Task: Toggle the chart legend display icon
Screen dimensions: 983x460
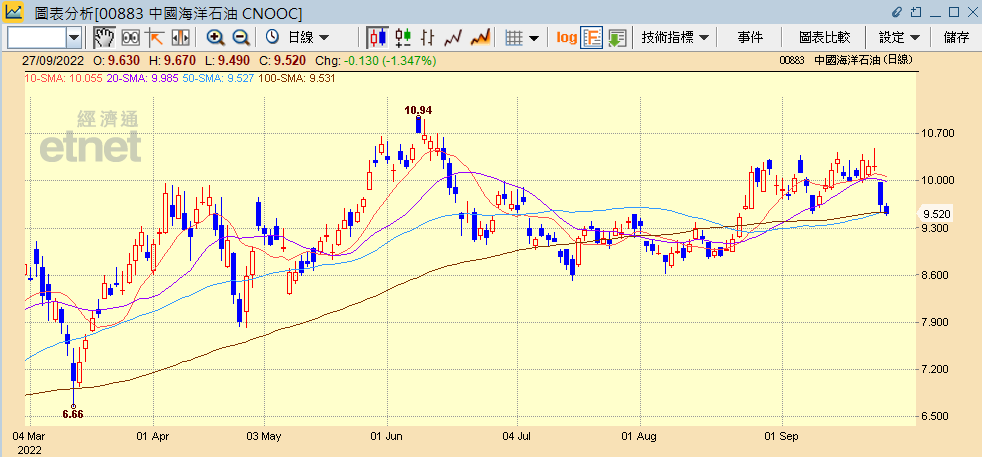Action: pos(591,37)
